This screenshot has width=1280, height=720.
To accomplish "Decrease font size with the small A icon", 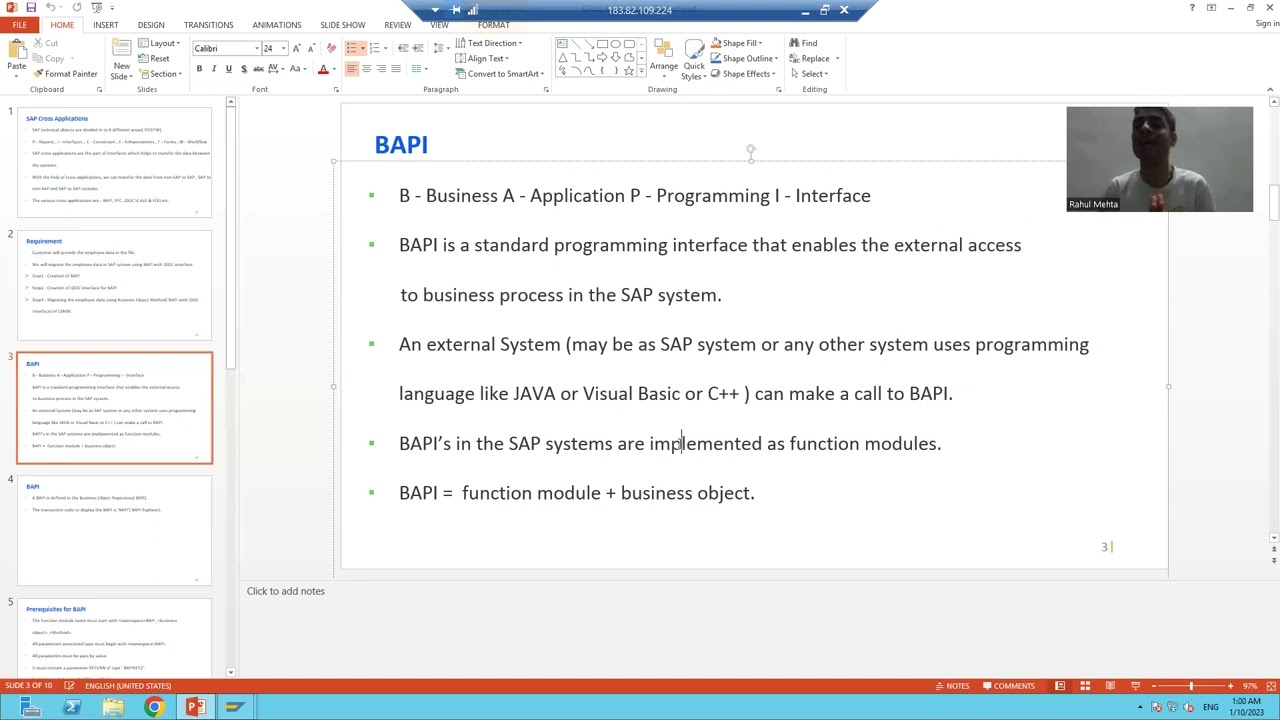I will pos(311,48).
